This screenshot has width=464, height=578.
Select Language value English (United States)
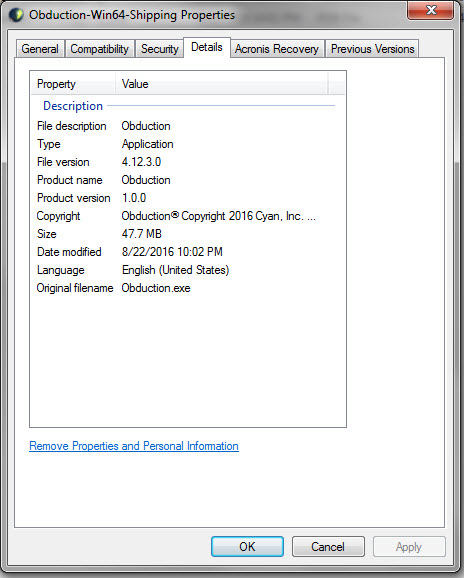click(x=175, y=270)
